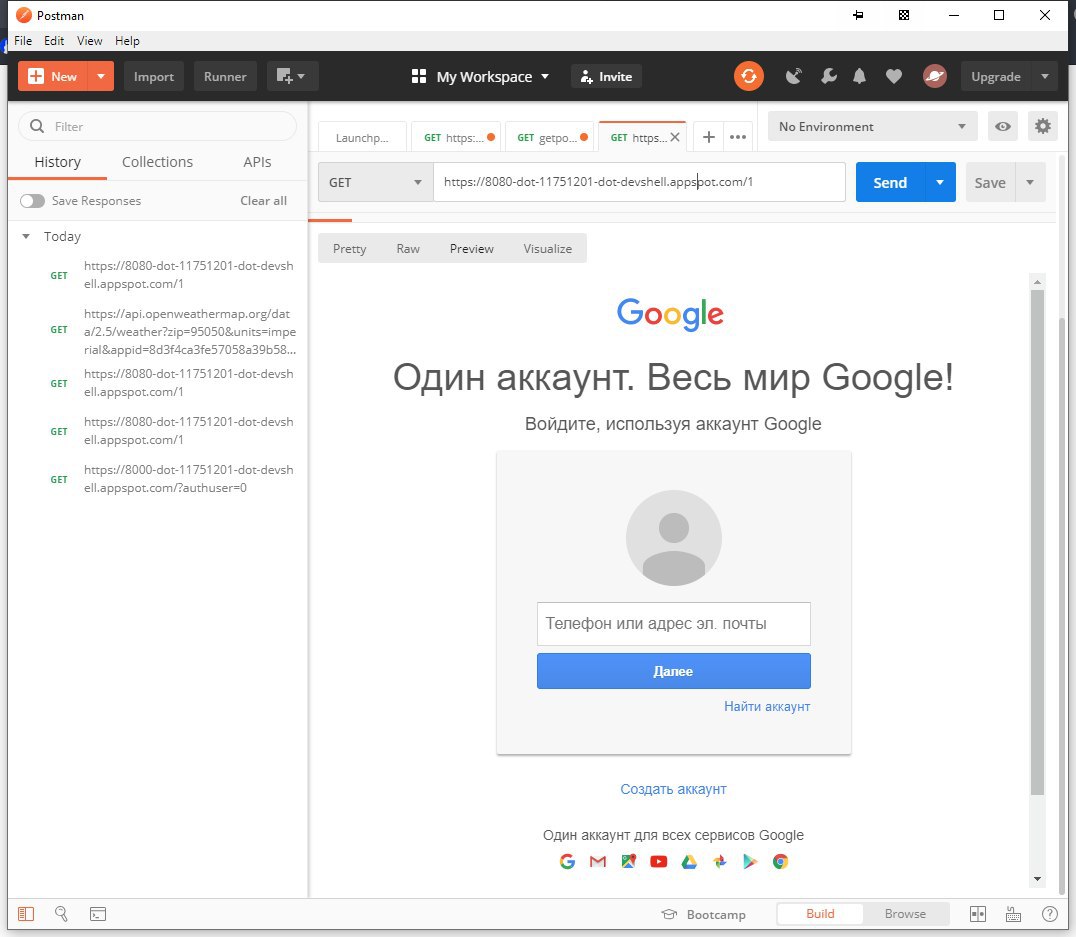Switch to the APIs tab
1076x937 pixels.
[x=257, y=162]
